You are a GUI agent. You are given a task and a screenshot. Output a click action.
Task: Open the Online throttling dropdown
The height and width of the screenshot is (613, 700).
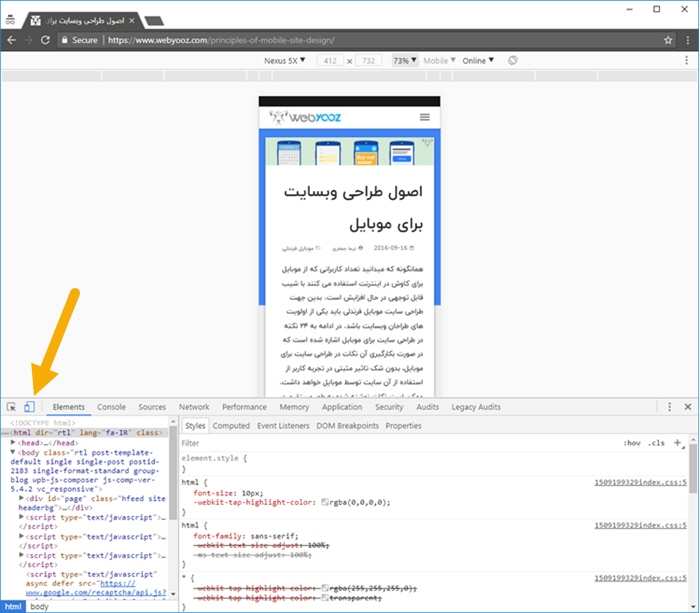478,60
